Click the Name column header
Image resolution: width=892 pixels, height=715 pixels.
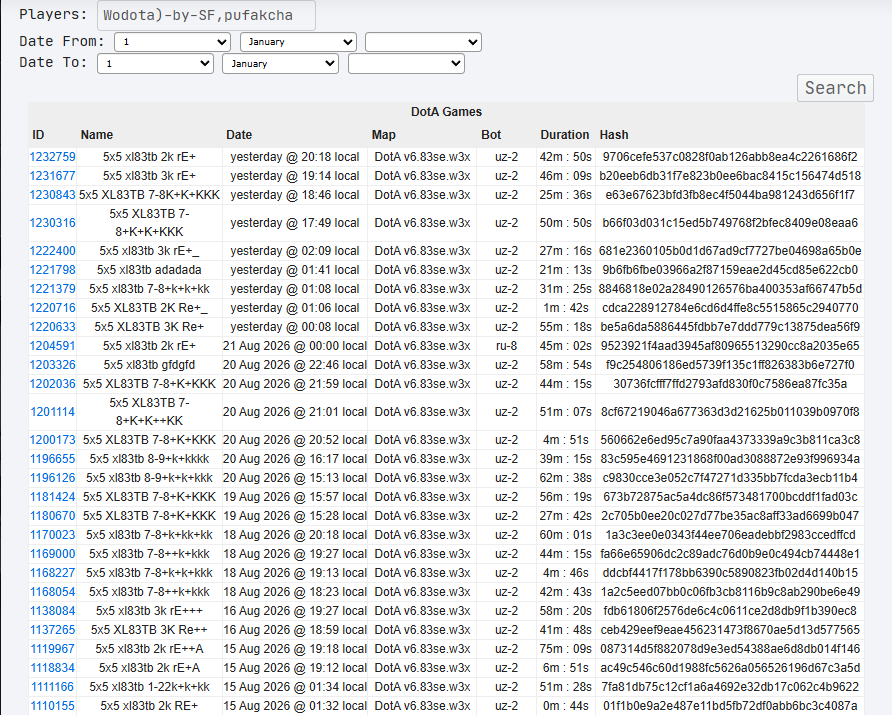click(x=97, y=135)
